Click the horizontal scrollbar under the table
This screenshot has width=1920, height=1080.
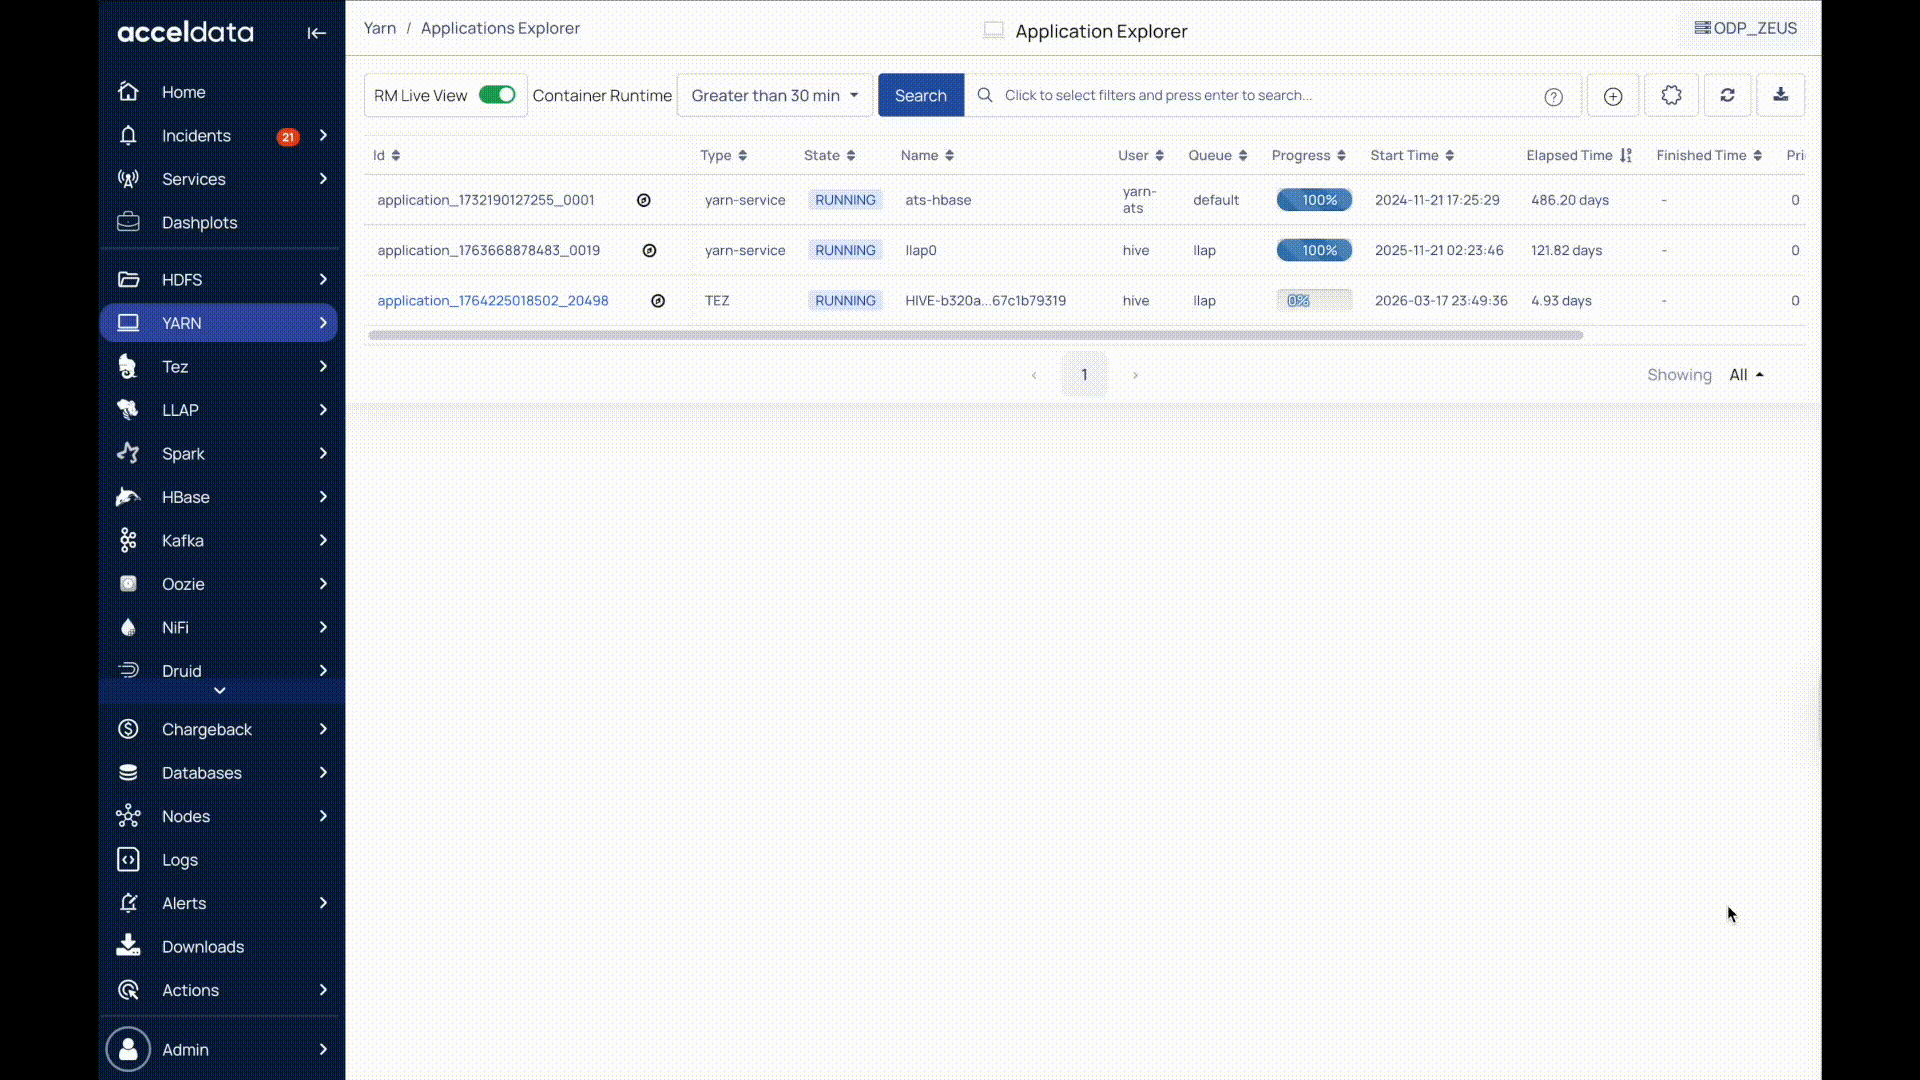coord(975,335)
